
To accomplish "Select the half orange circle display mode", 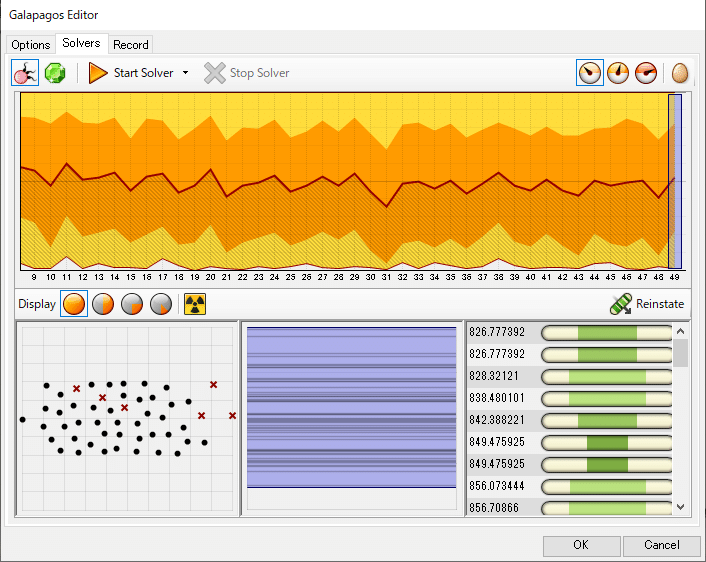I will (103, 304).
